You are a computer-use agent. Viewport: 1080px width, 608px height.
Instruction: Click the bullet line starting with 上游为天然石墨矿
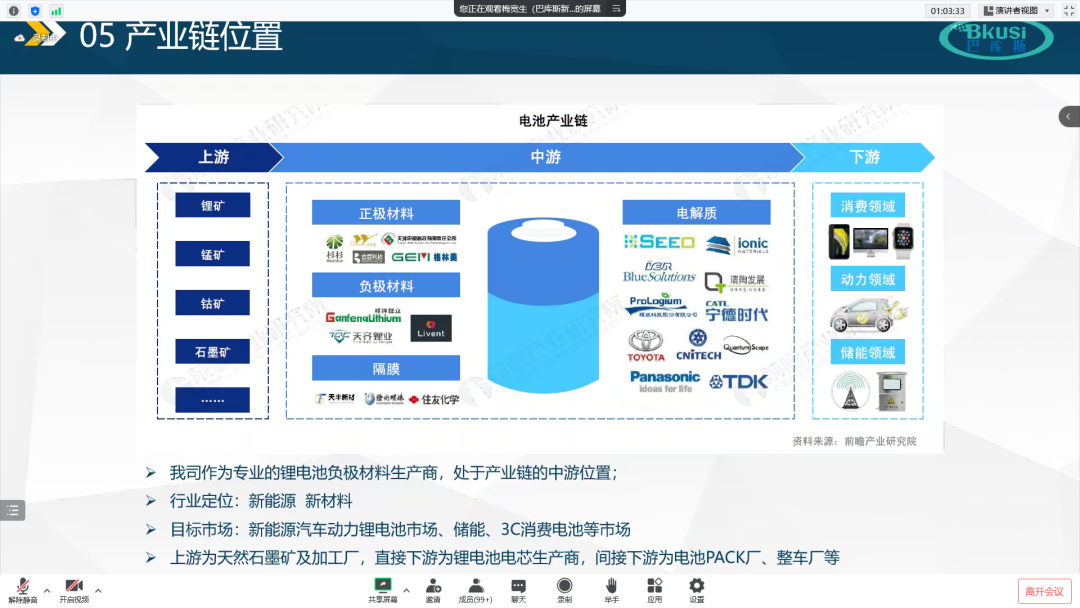click(x=505, y=558)
